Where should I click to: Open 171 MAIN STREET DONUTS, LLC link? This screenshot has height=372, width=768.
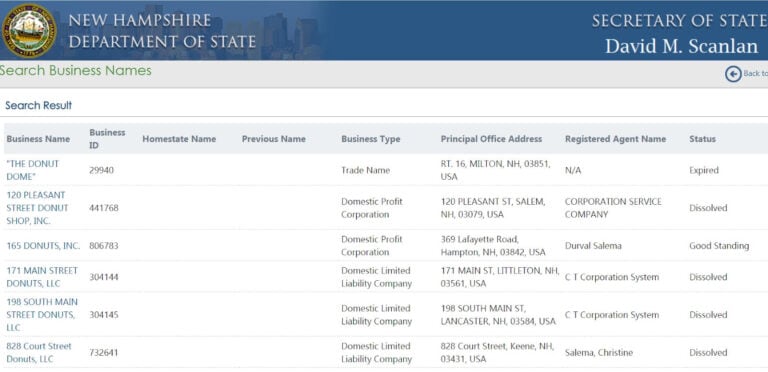point(42,277)
